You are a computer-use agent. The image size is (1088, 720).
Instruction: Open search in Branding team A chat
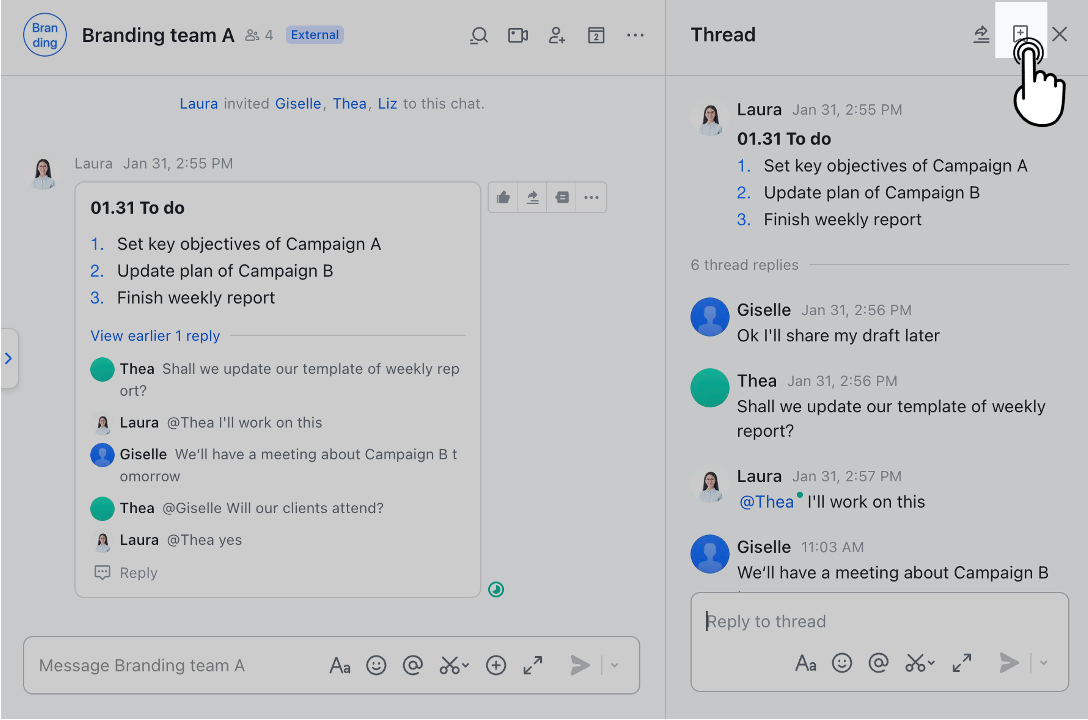pos(479,35)
